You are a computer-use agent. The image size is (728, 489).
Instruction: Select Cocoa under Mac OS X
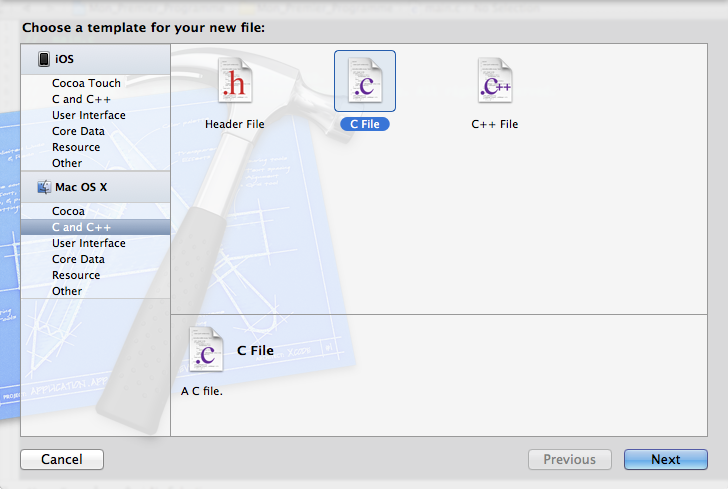pos(68,211)
